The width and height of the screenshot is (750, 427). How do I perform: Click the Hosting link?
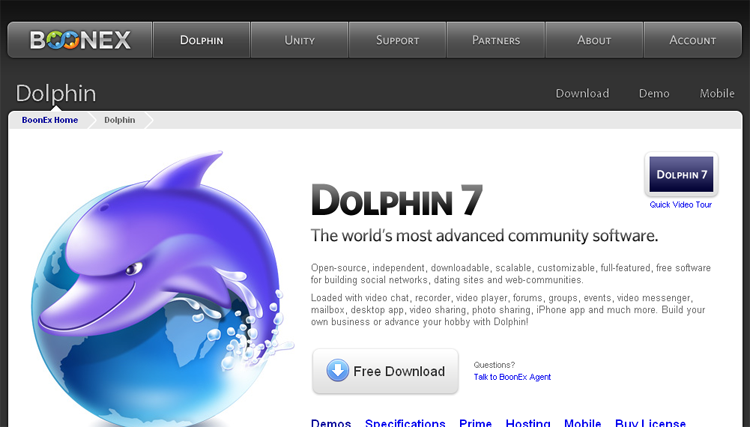click(528, 422)
